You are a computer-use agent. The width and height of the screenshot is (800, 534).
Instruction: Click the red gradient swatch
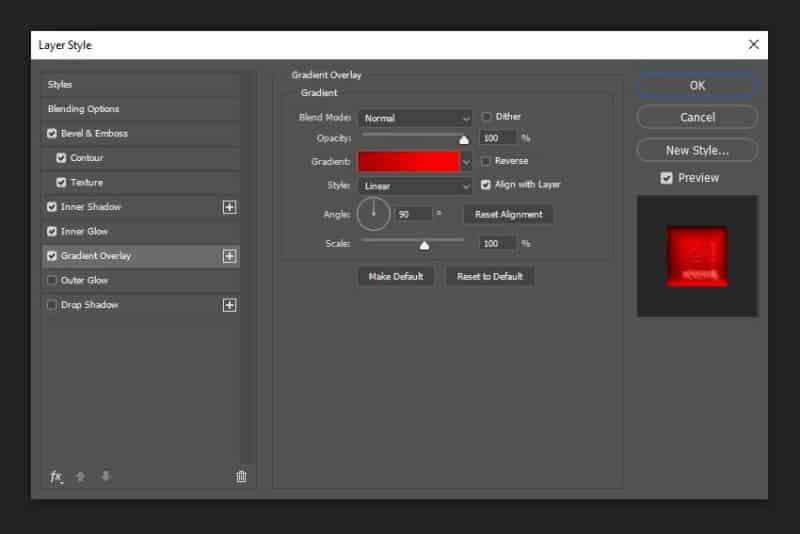coord(409,162)
